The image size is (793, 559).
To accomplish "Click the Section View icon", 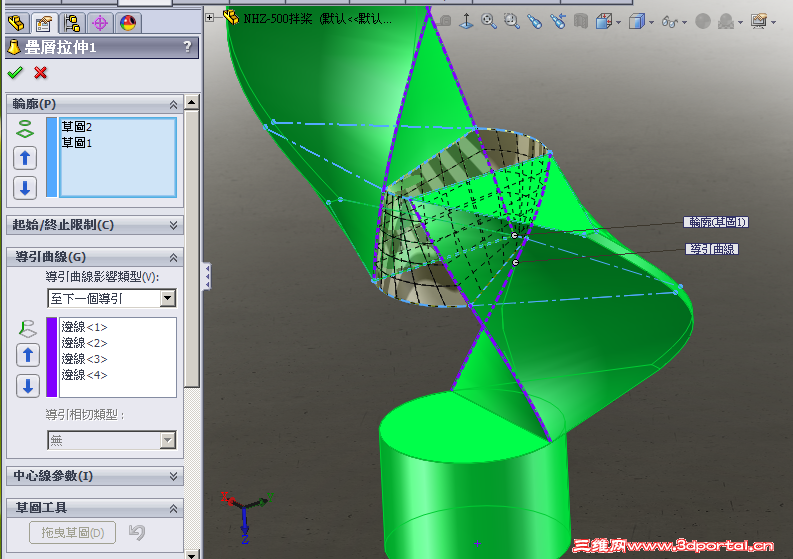I will 581,21.
